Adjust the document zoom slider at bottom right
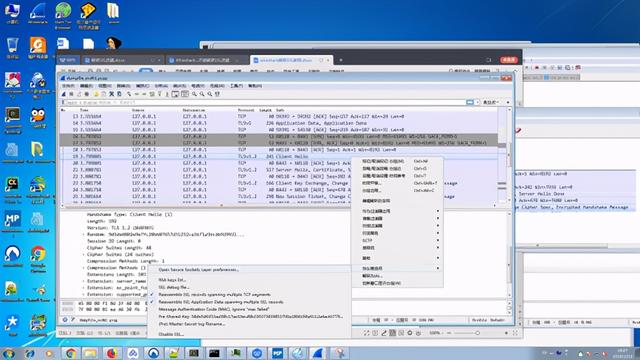The width and height of the screenshot is (640, 360). 477,333
